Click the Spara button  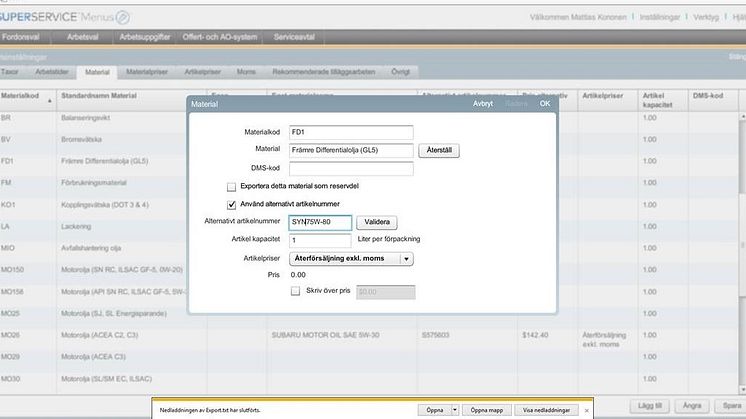(x=731, y=406)
